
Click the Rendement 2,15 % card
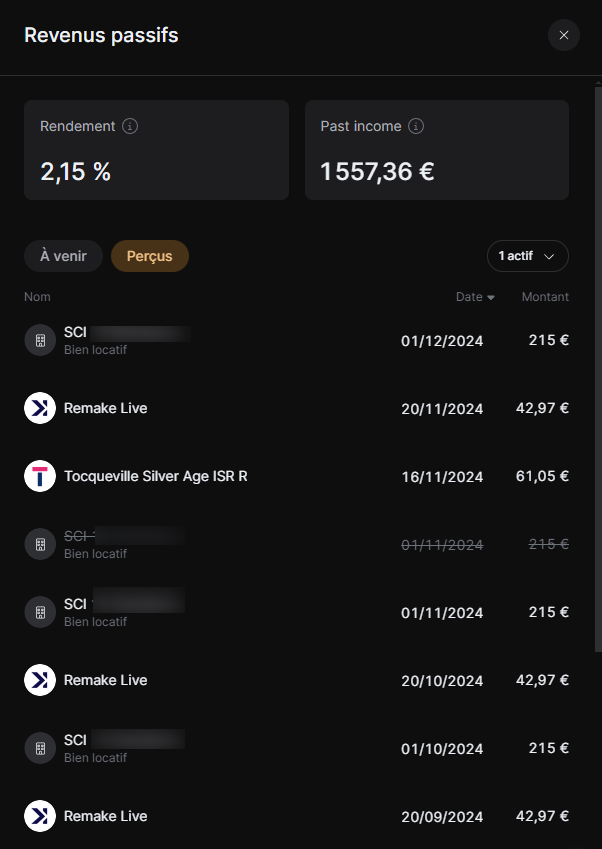tap(156, 150)
